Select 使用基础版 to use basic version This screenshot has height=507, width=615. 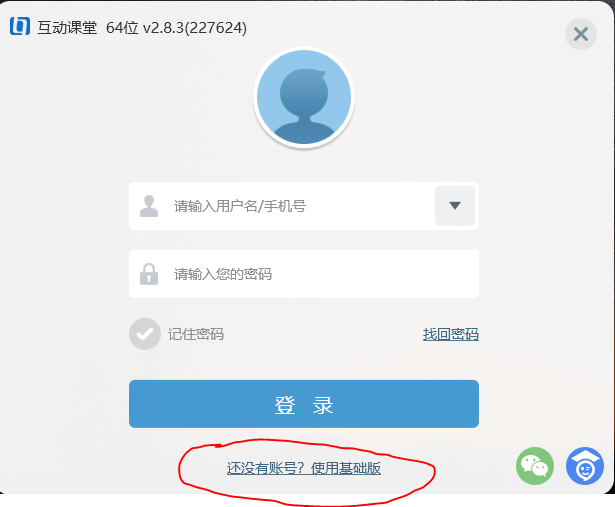(346, 468)
